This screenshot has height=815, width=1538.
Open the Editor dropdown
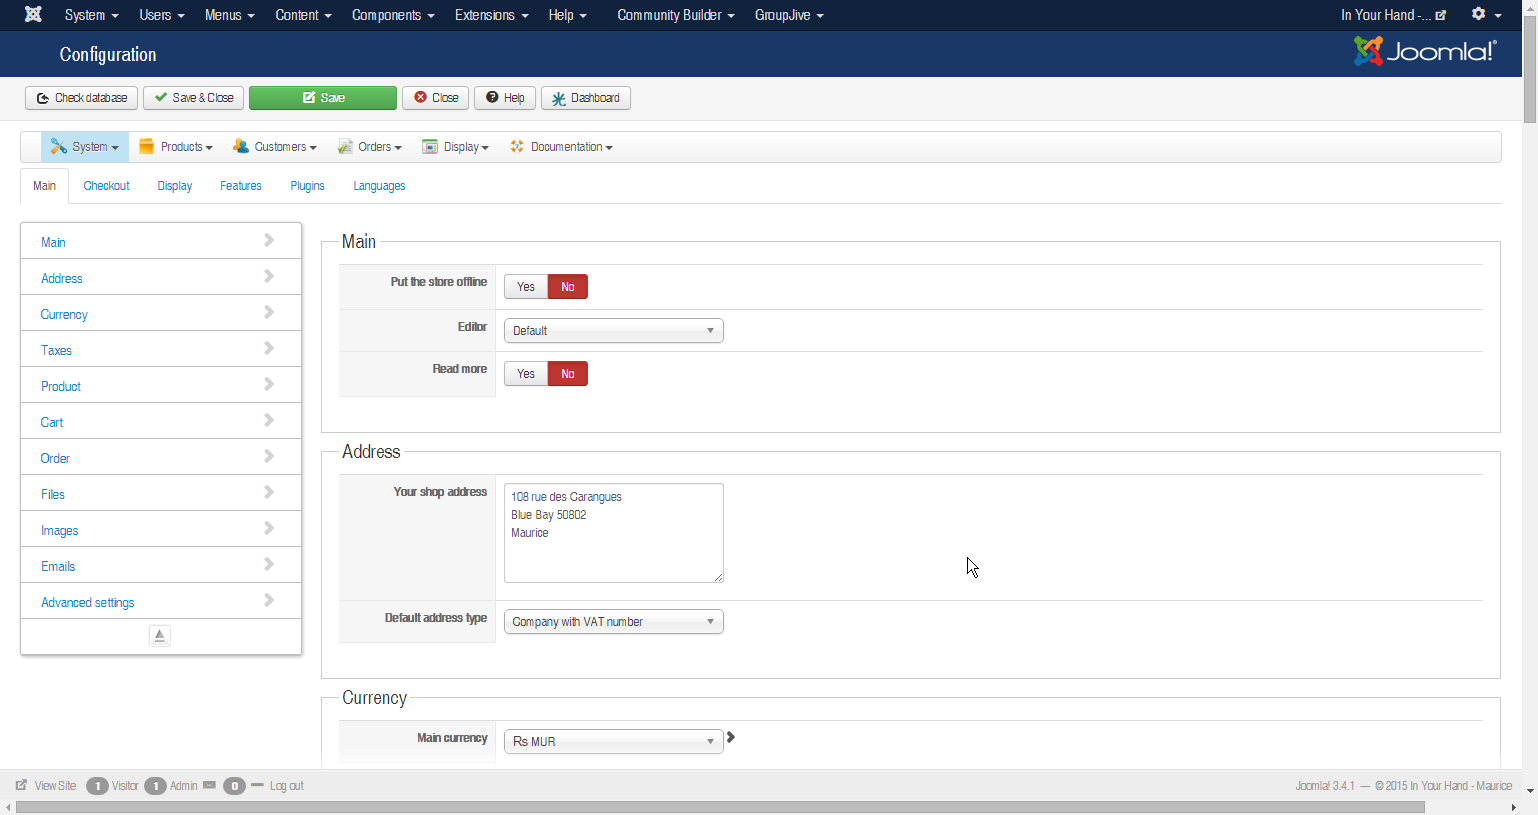(613, 331)
